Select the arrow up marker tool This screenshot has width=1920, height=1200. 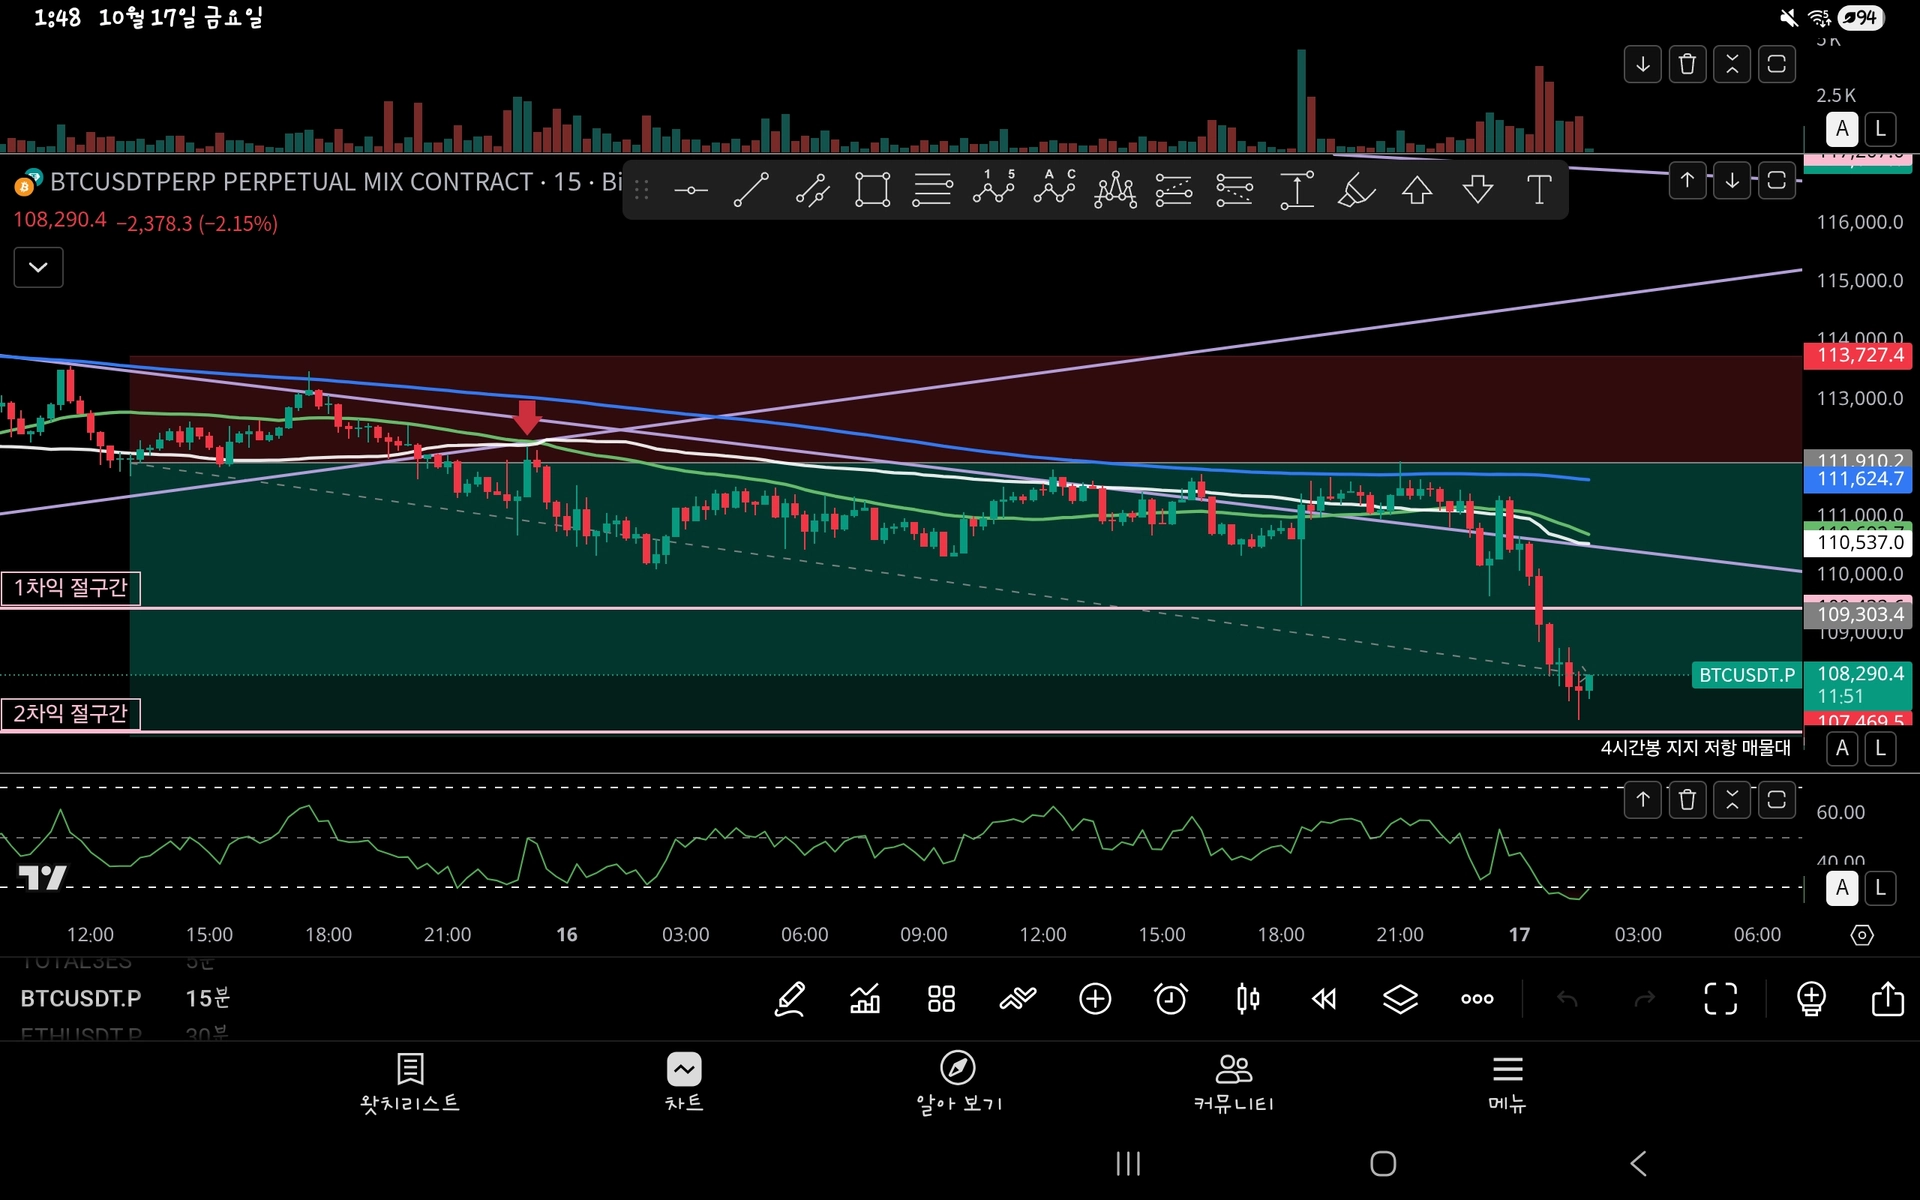[1417, 189]
